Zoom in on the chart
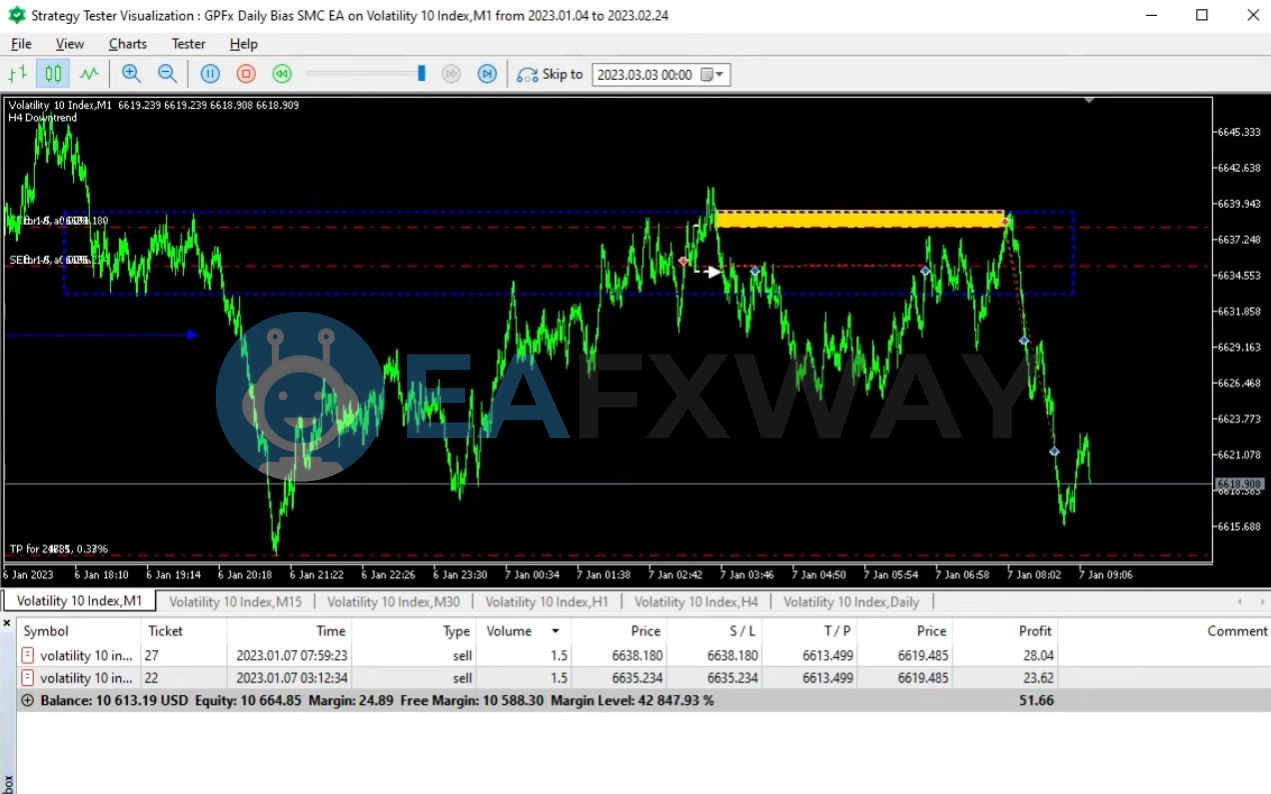This screenshot has width=1271, height=794. 131,73
